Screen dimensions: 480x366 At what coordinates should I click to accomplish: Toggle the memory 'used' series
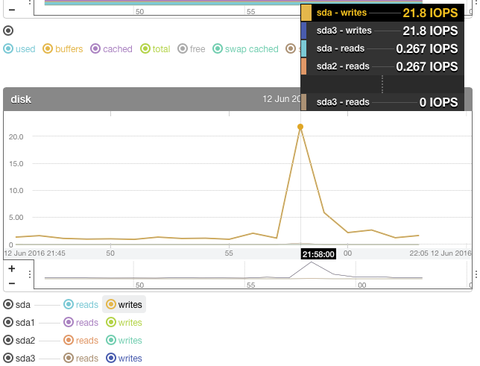(x=19, y=49)
